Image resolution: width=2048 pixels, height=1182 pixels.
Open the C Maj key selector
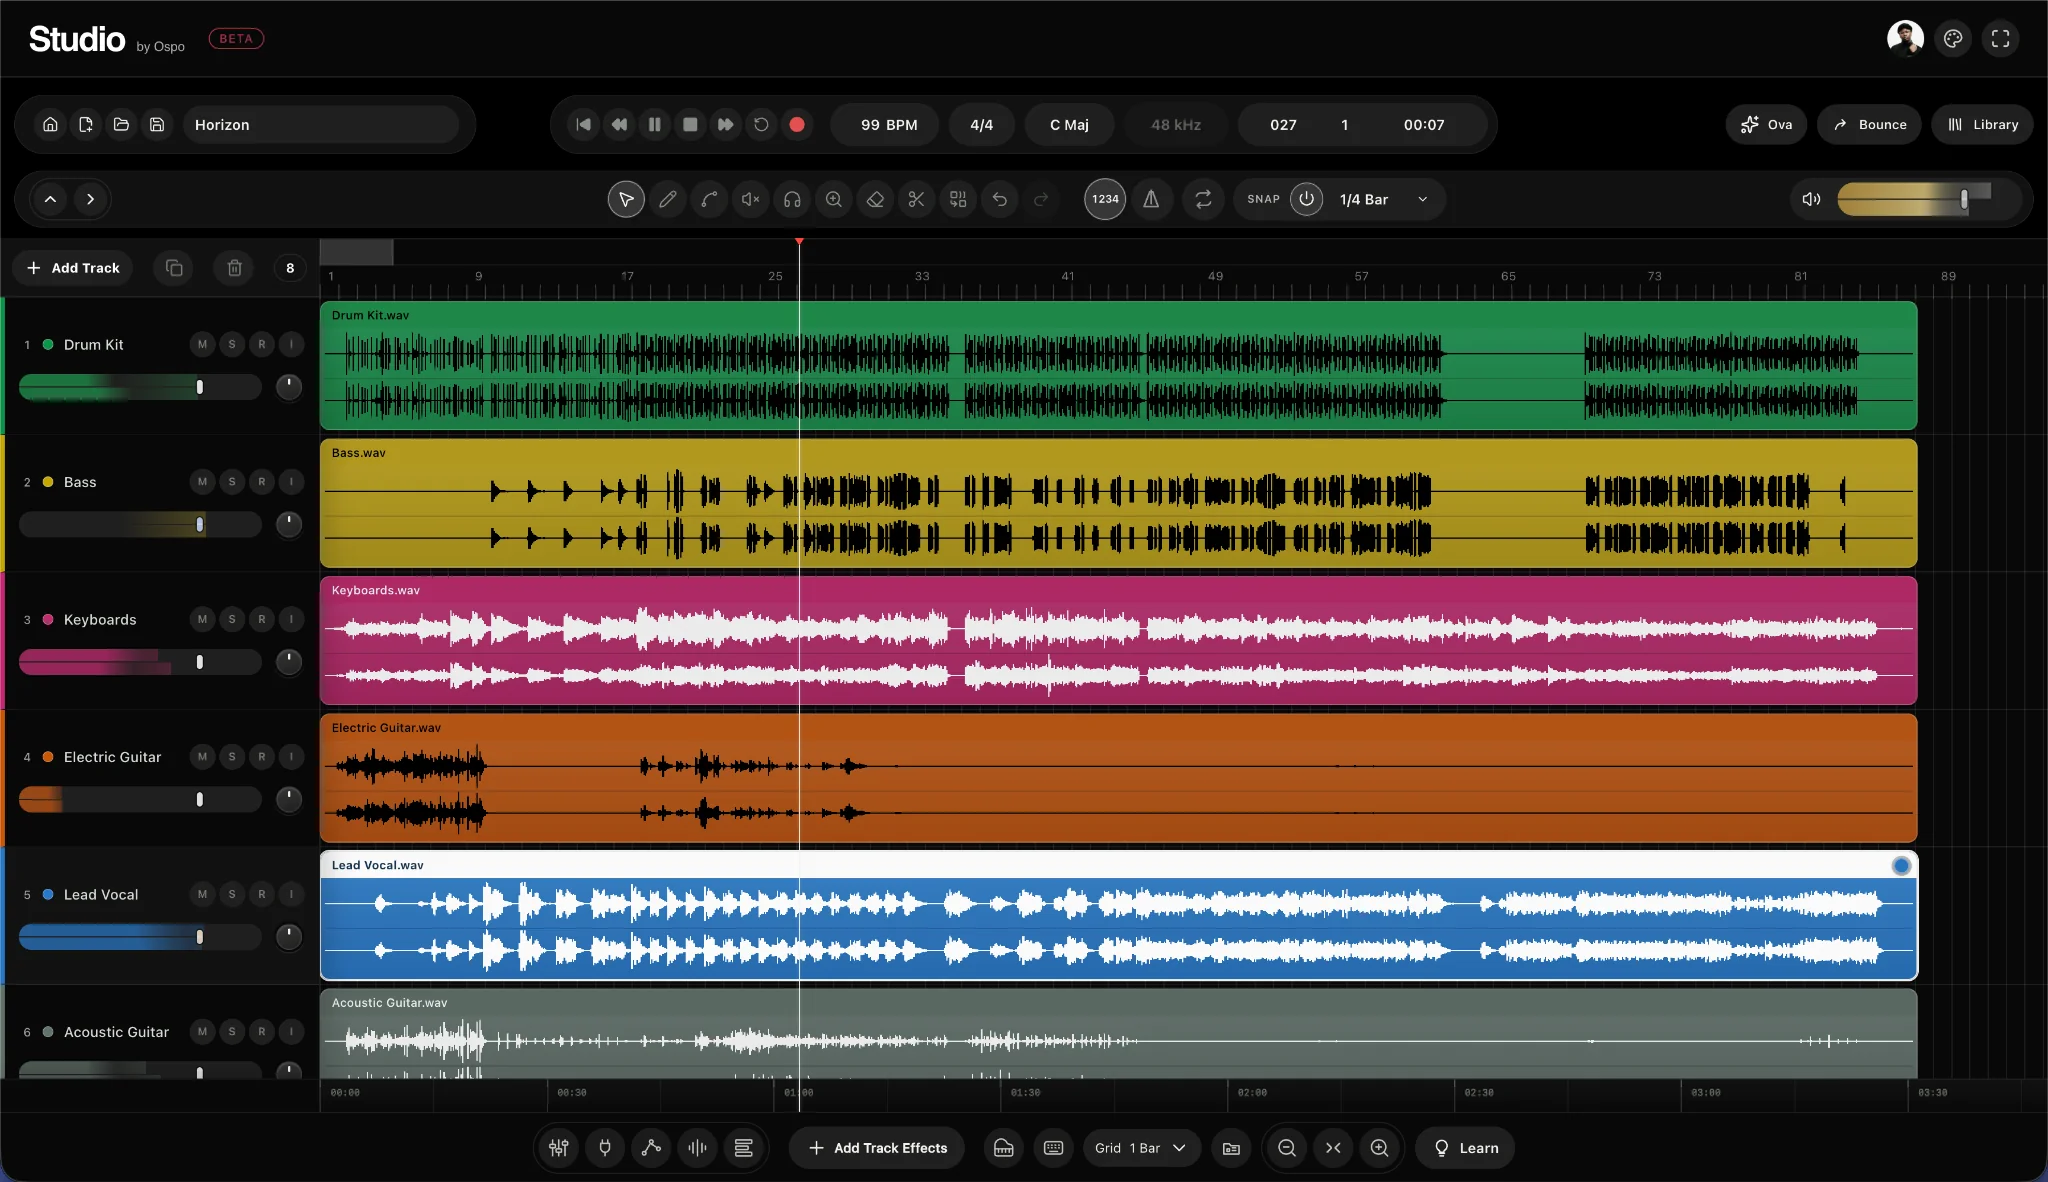1069,125
